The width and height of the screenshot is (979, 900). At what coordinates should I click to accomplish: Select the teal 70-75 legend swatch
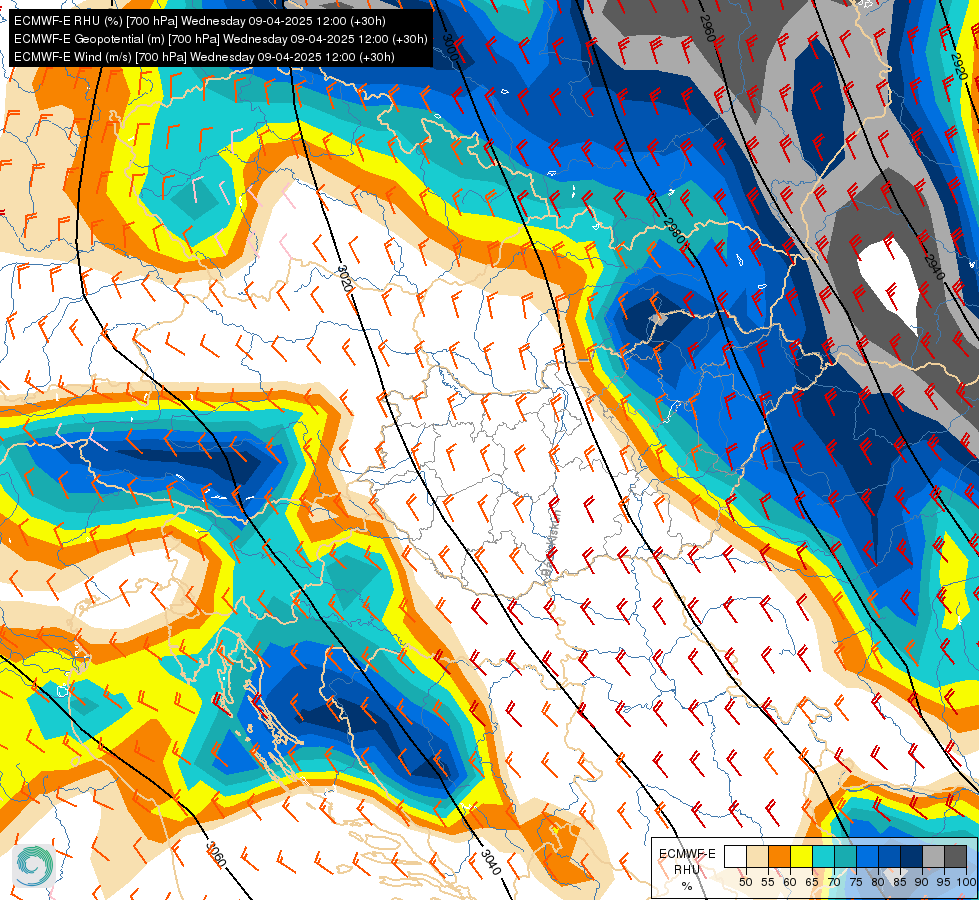845,856
